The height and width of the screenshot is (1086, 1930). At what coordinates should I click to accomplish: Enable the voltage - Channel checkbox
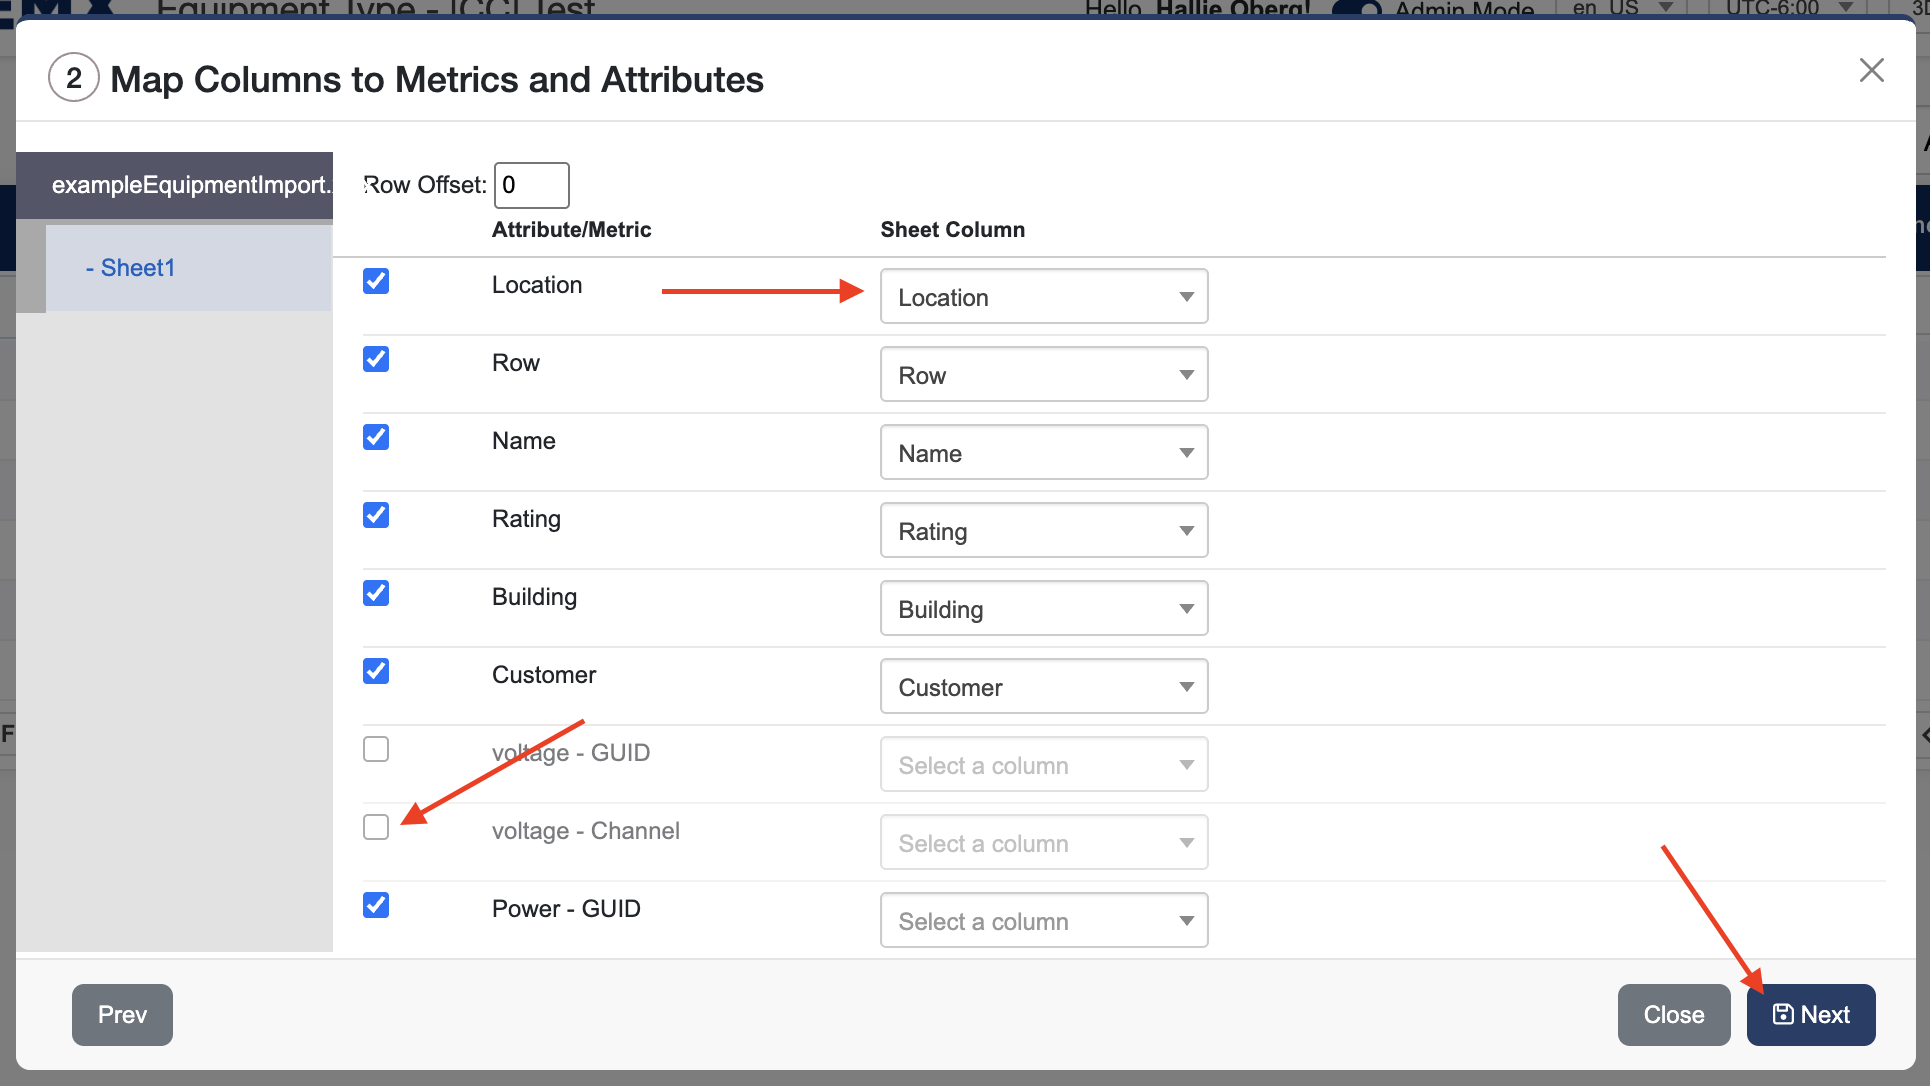(376, 827)
